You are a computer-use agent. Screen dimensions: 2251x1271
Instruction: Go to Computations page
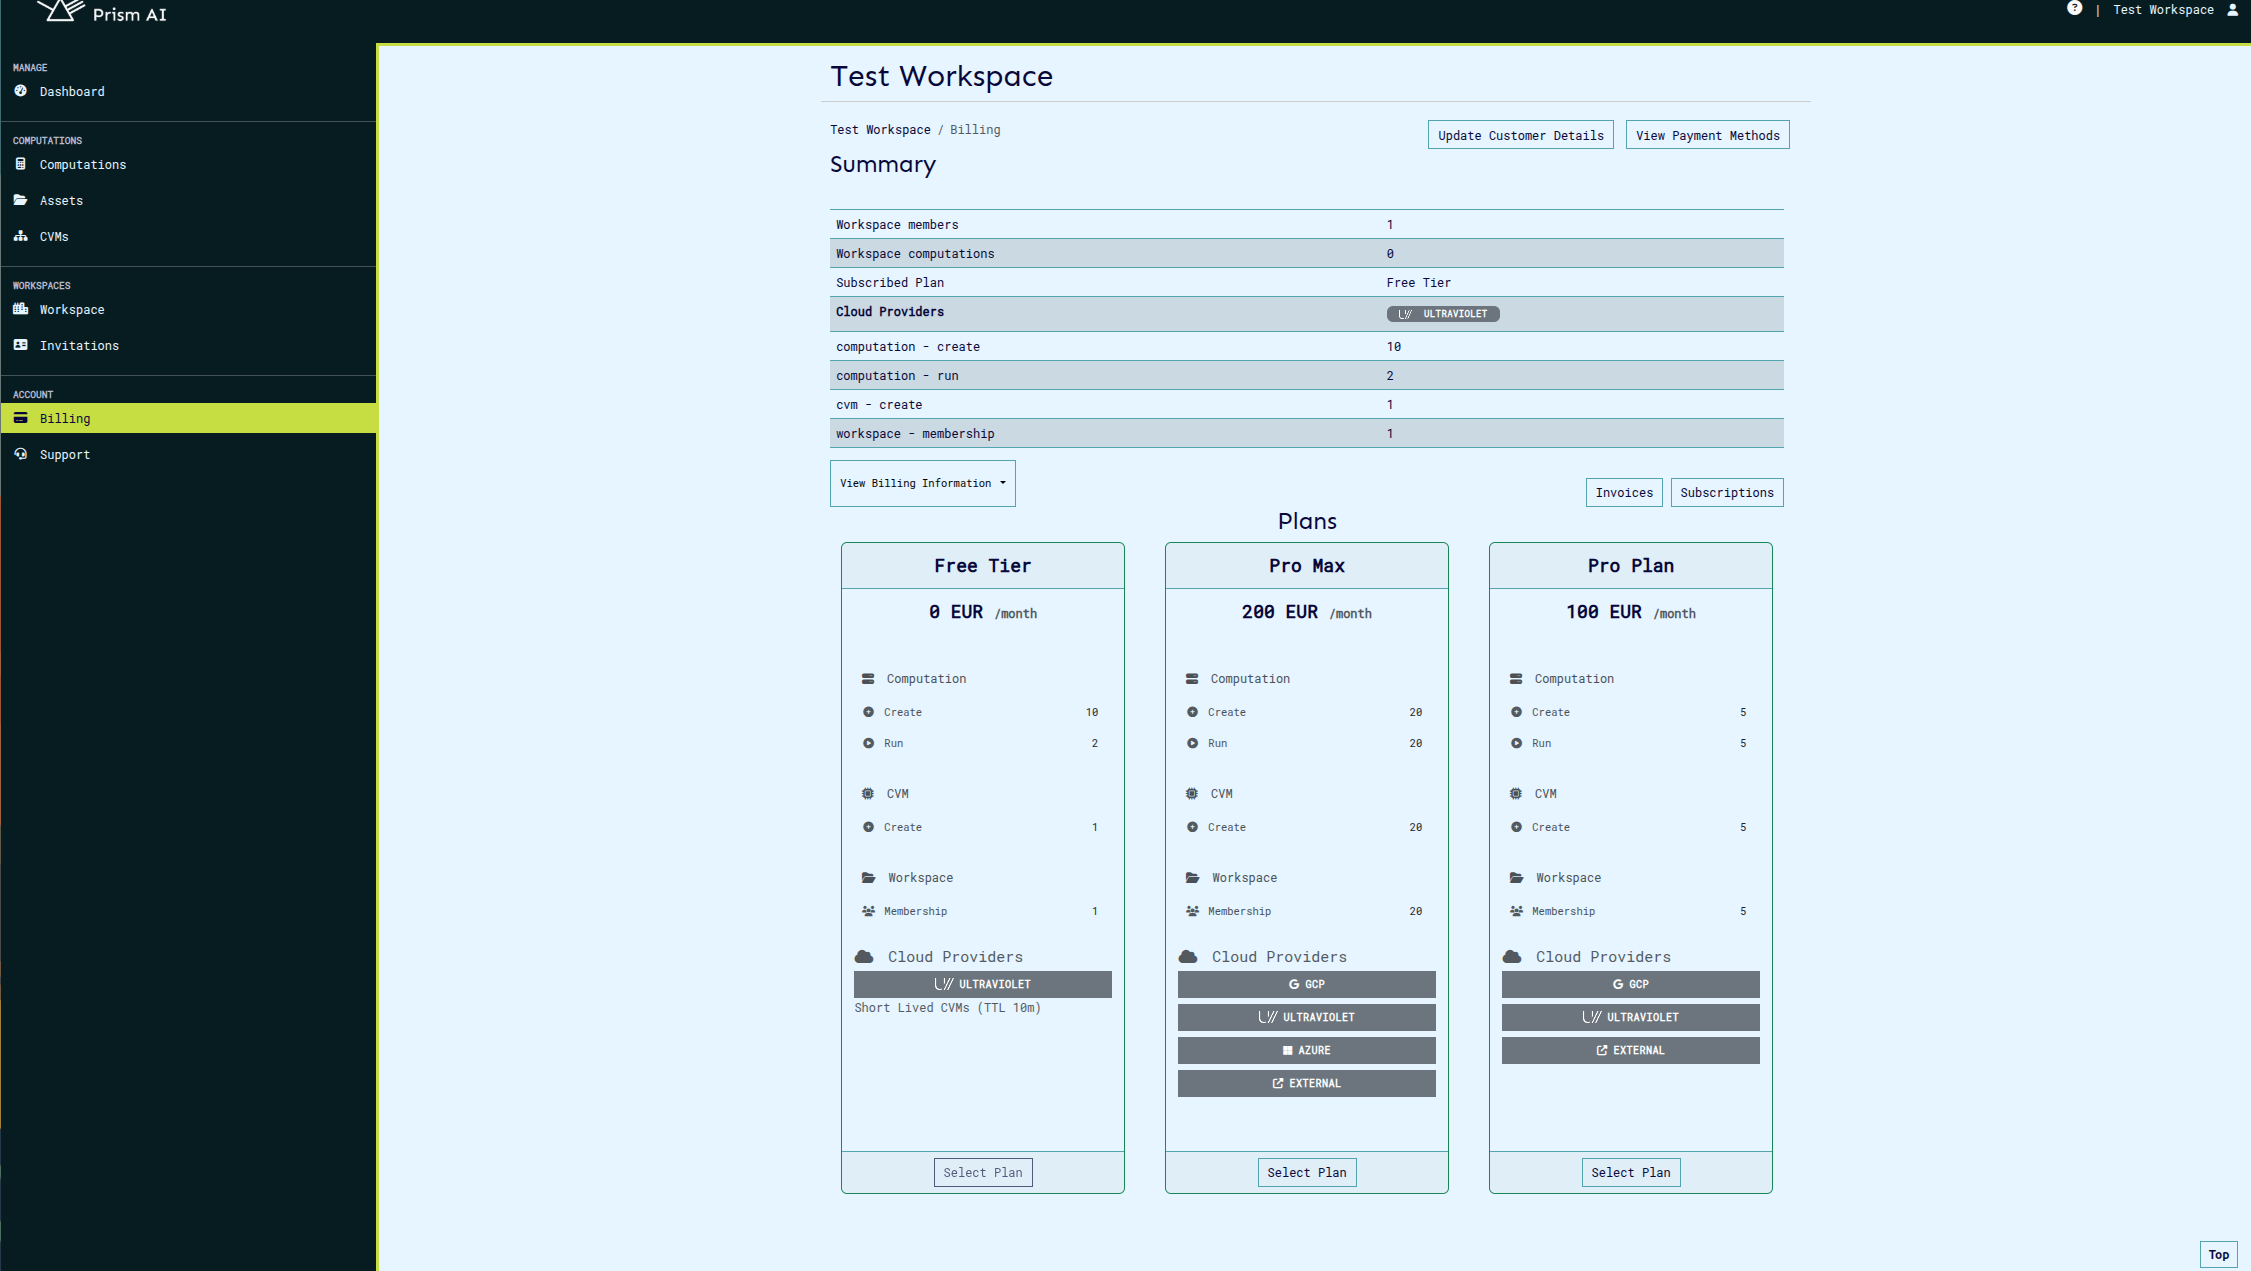pos(83,165)
